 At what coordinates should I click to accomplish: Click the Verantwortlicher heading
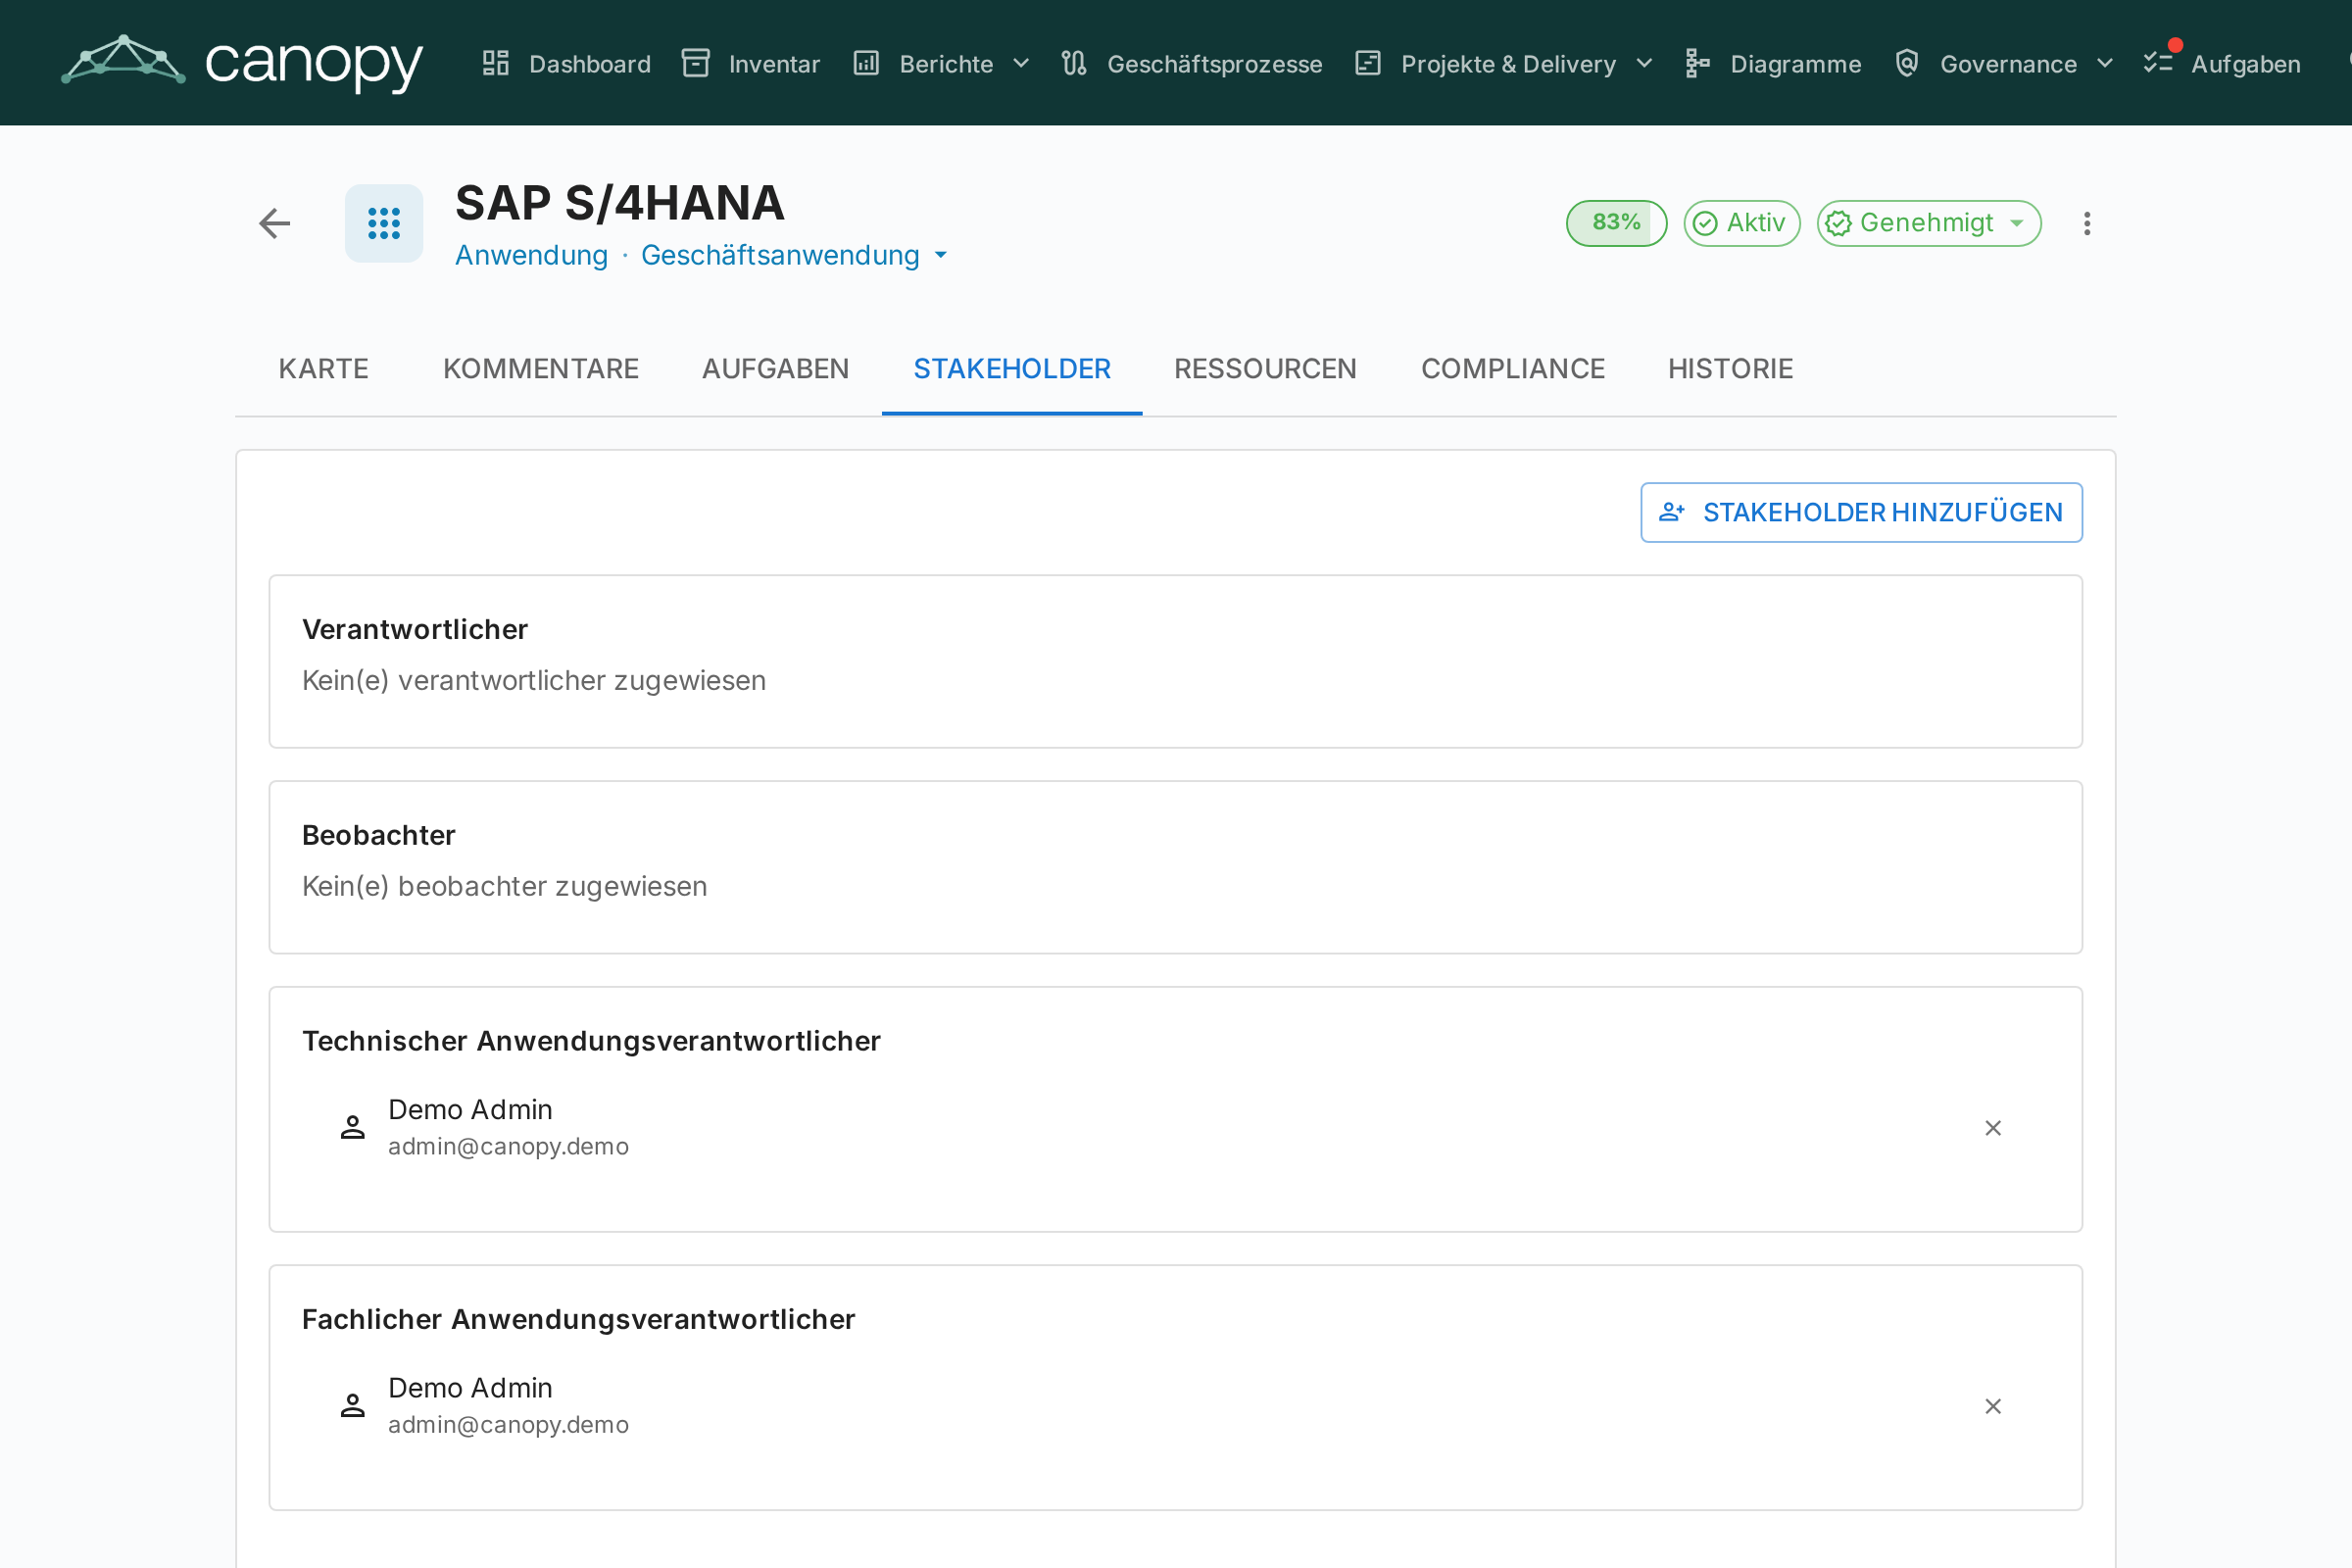(415, 630)
